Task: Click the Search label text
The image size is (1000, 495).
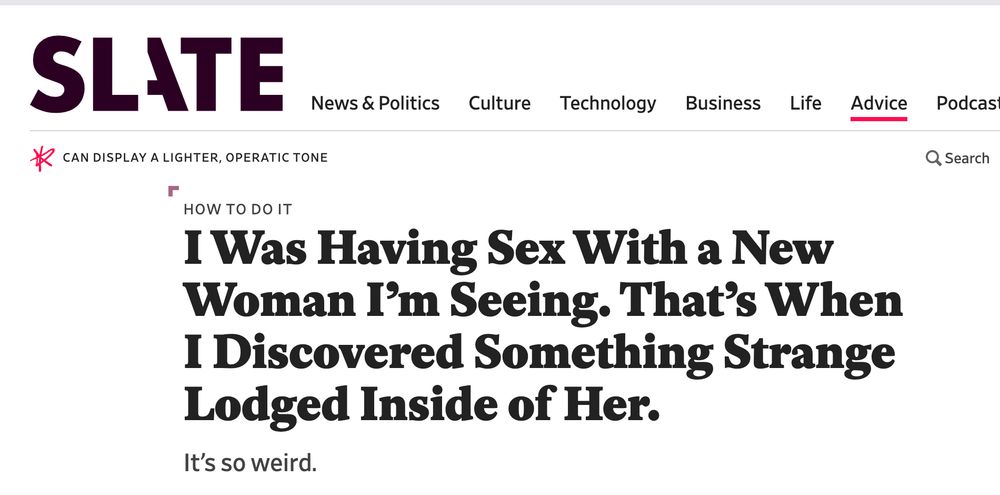Action: coord(967,158)
